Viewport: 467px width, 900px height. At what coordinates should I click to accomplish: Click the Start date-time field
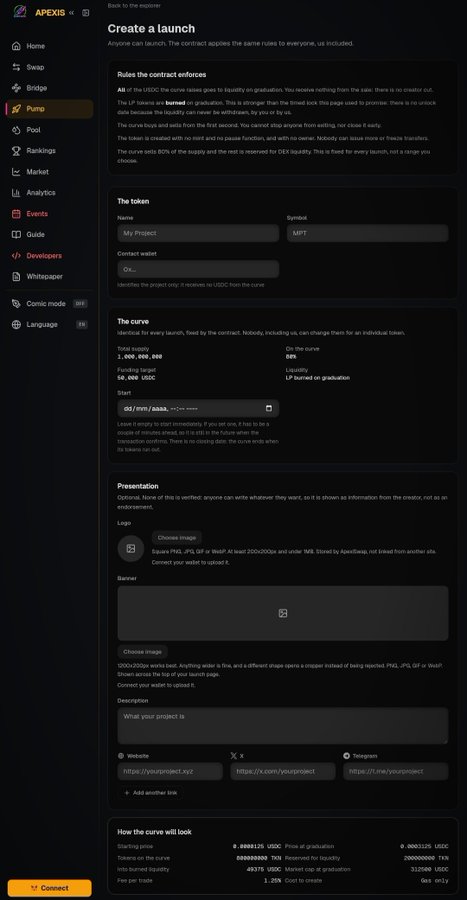coord(198,408)
